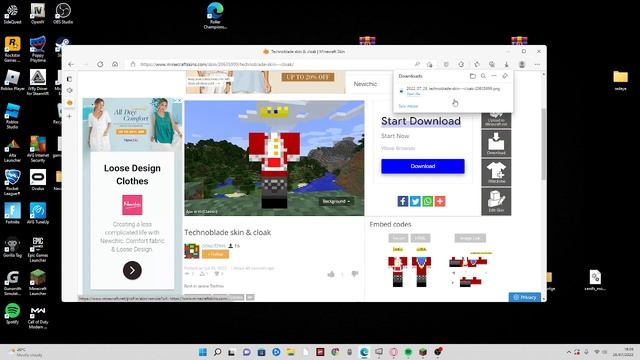The height and width of the screenshot is (360, 640).
Task: Click pin icon in Downloads popup
Action: [x=505, y=76]
